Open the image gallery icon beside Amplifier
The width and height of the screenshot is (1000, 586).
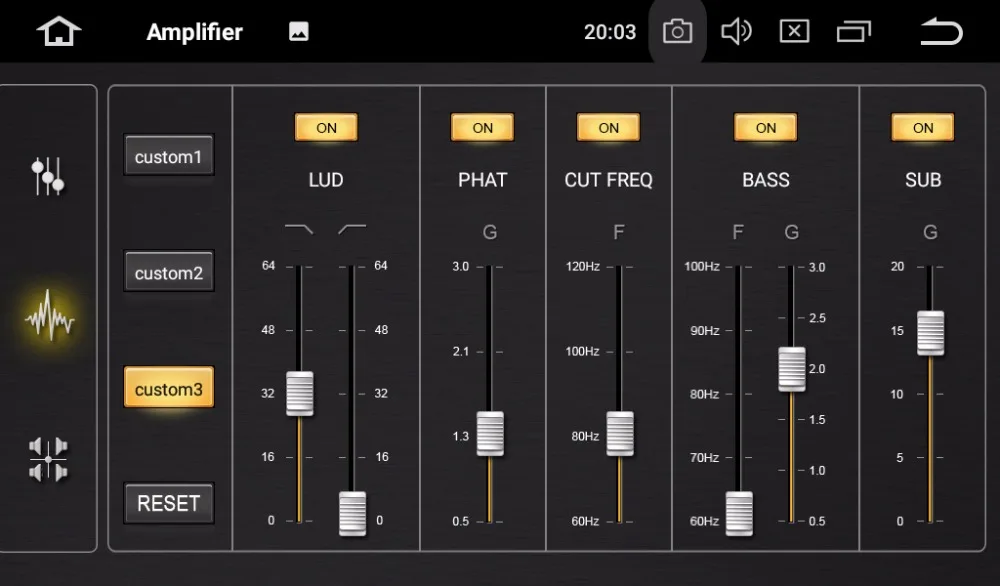pyautogui.click(x=298, y=31)
